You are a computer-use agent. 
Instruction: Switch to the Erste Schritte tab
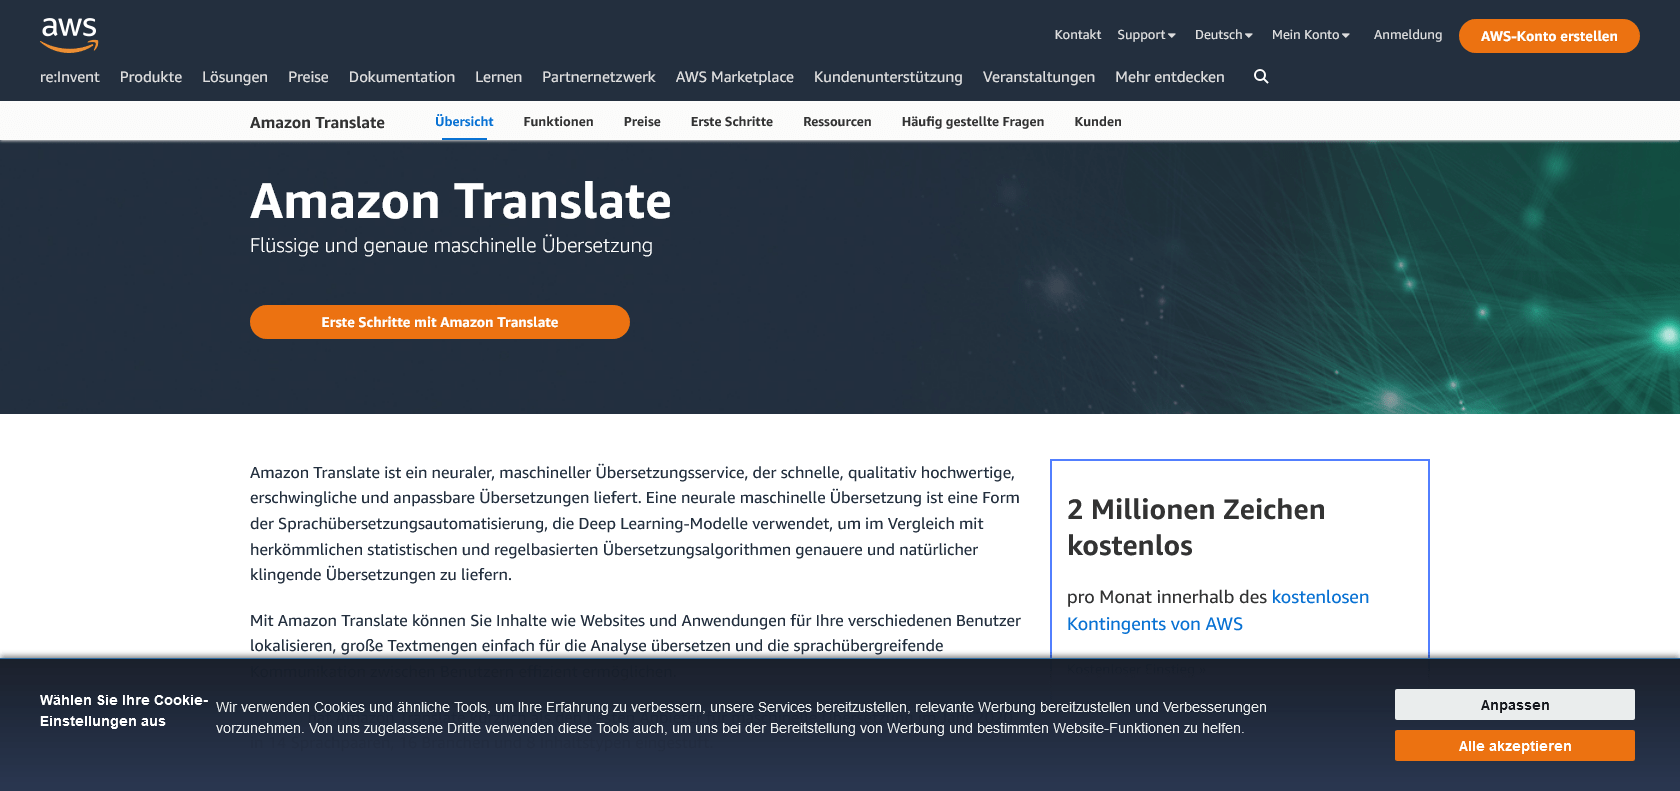732,122
